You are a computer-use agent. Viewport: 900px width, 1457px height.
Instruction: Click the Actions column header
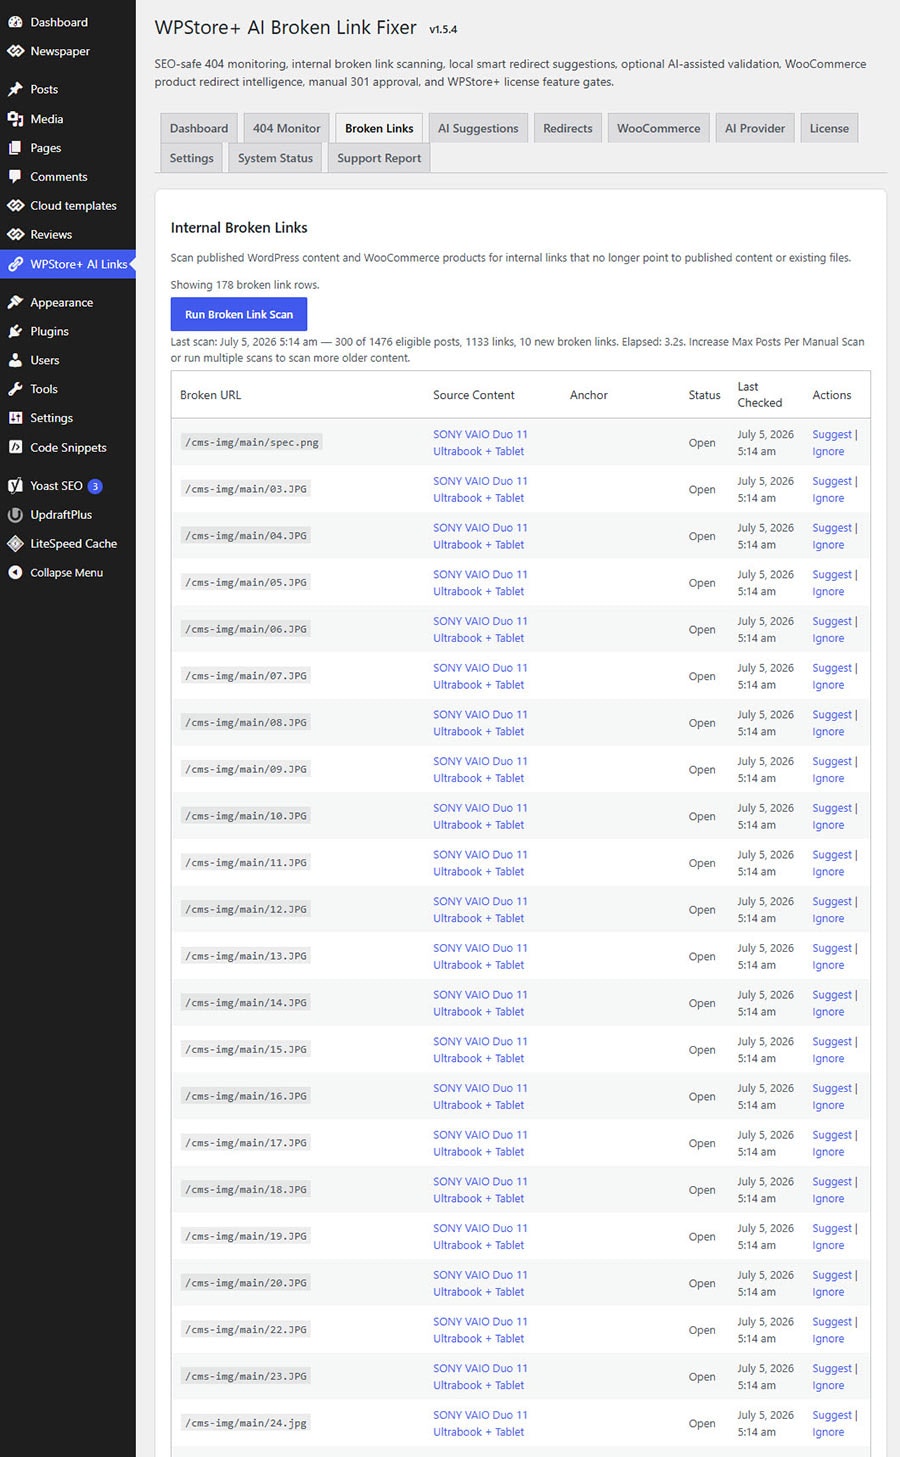[832, 395]
